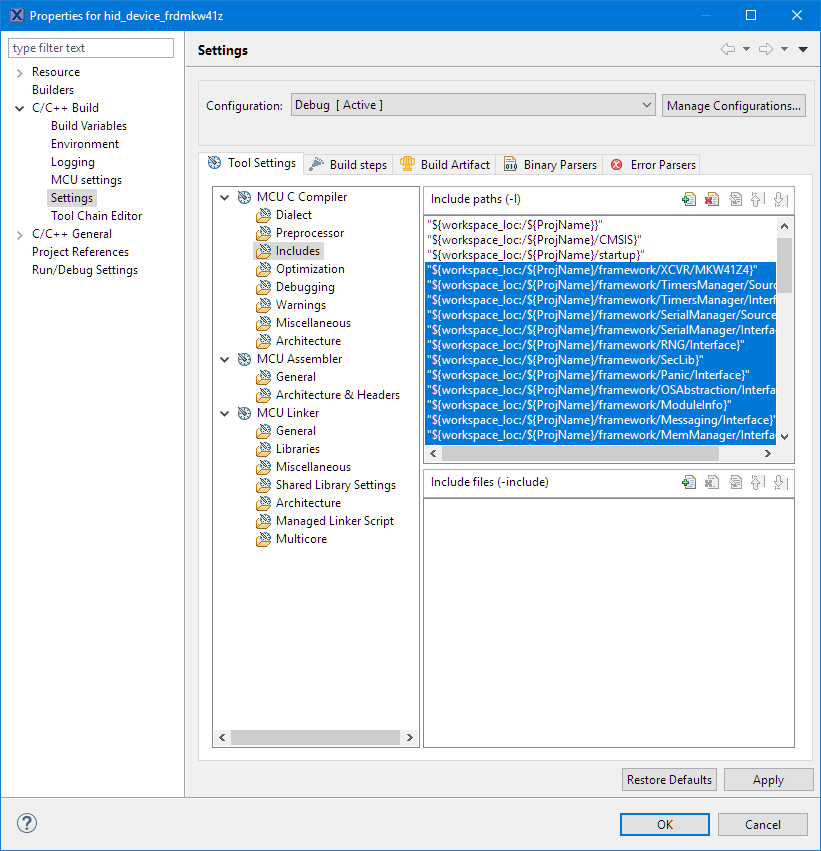Click the Move Down icon for Include paths

point(781,199)
